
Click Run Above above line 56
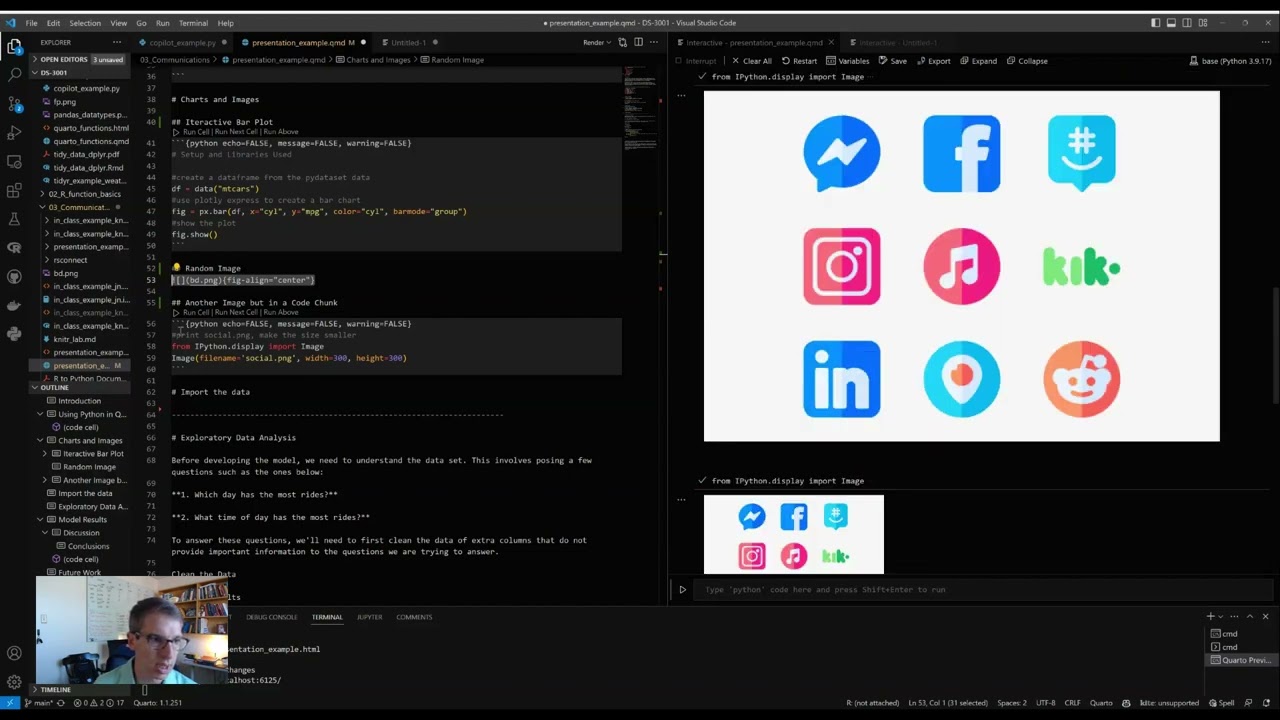click(281, 313)
